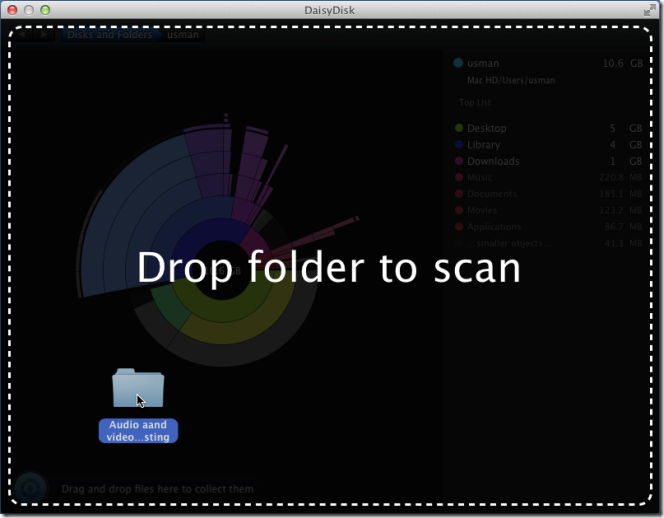Click the forward navigation arrow

click(43, 34)
